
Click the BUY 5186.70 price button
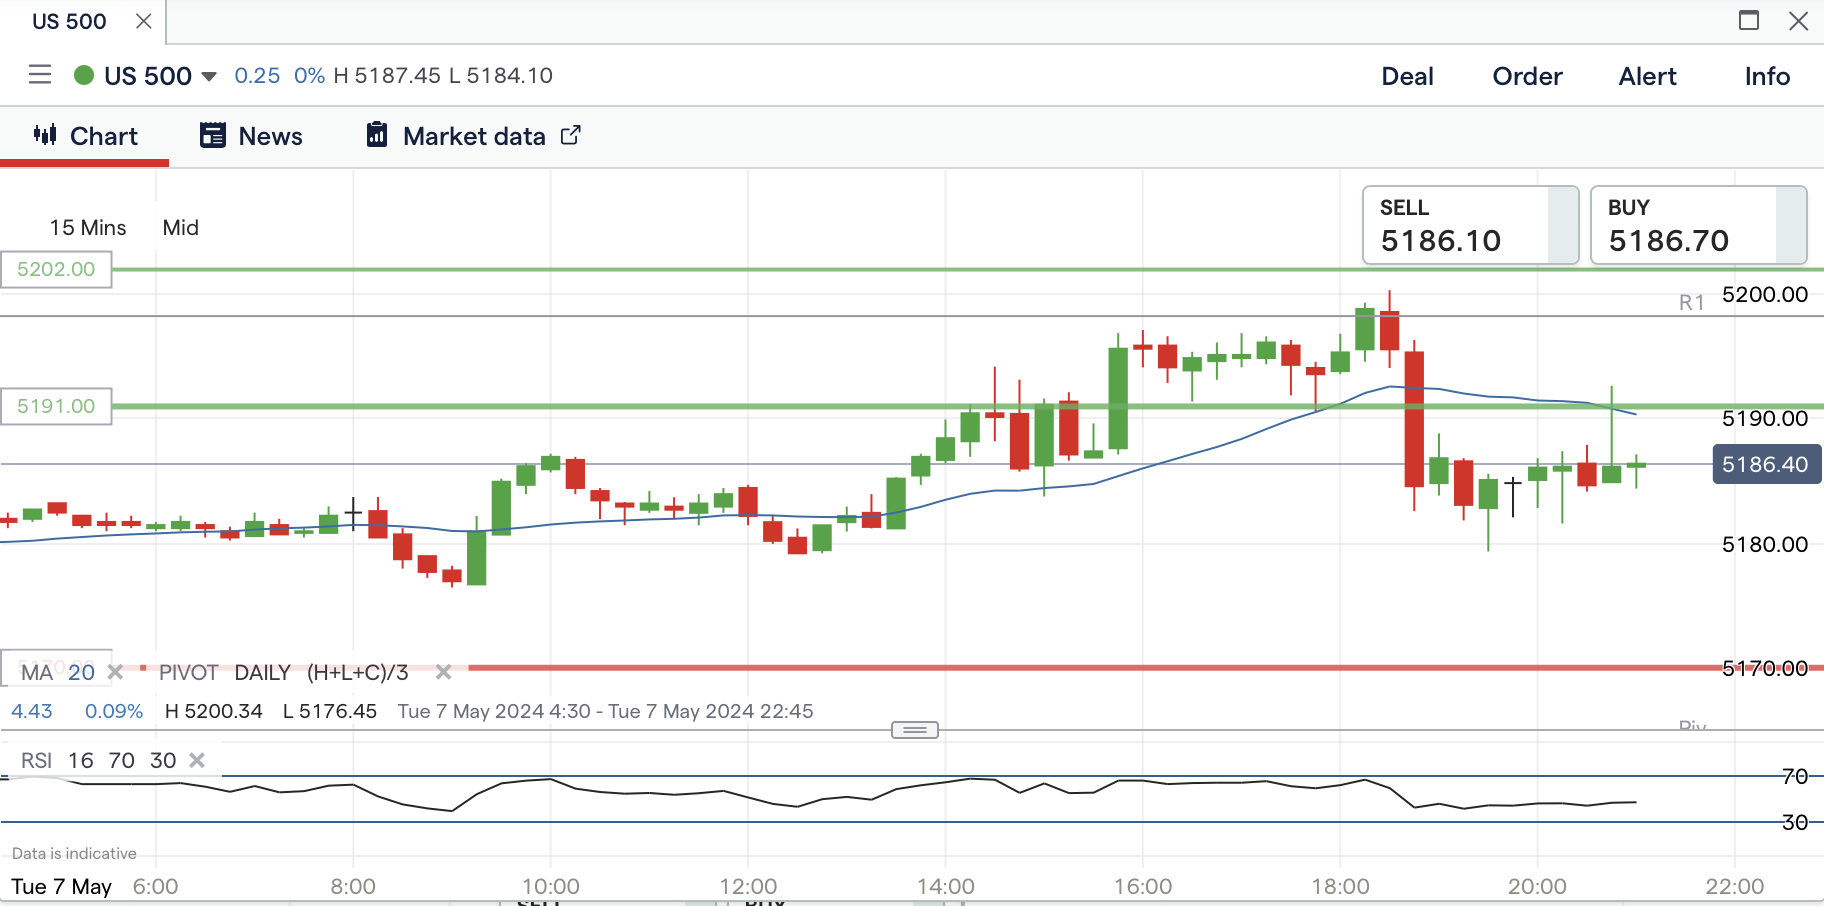pyautogui.click(x=1698, y=225)
